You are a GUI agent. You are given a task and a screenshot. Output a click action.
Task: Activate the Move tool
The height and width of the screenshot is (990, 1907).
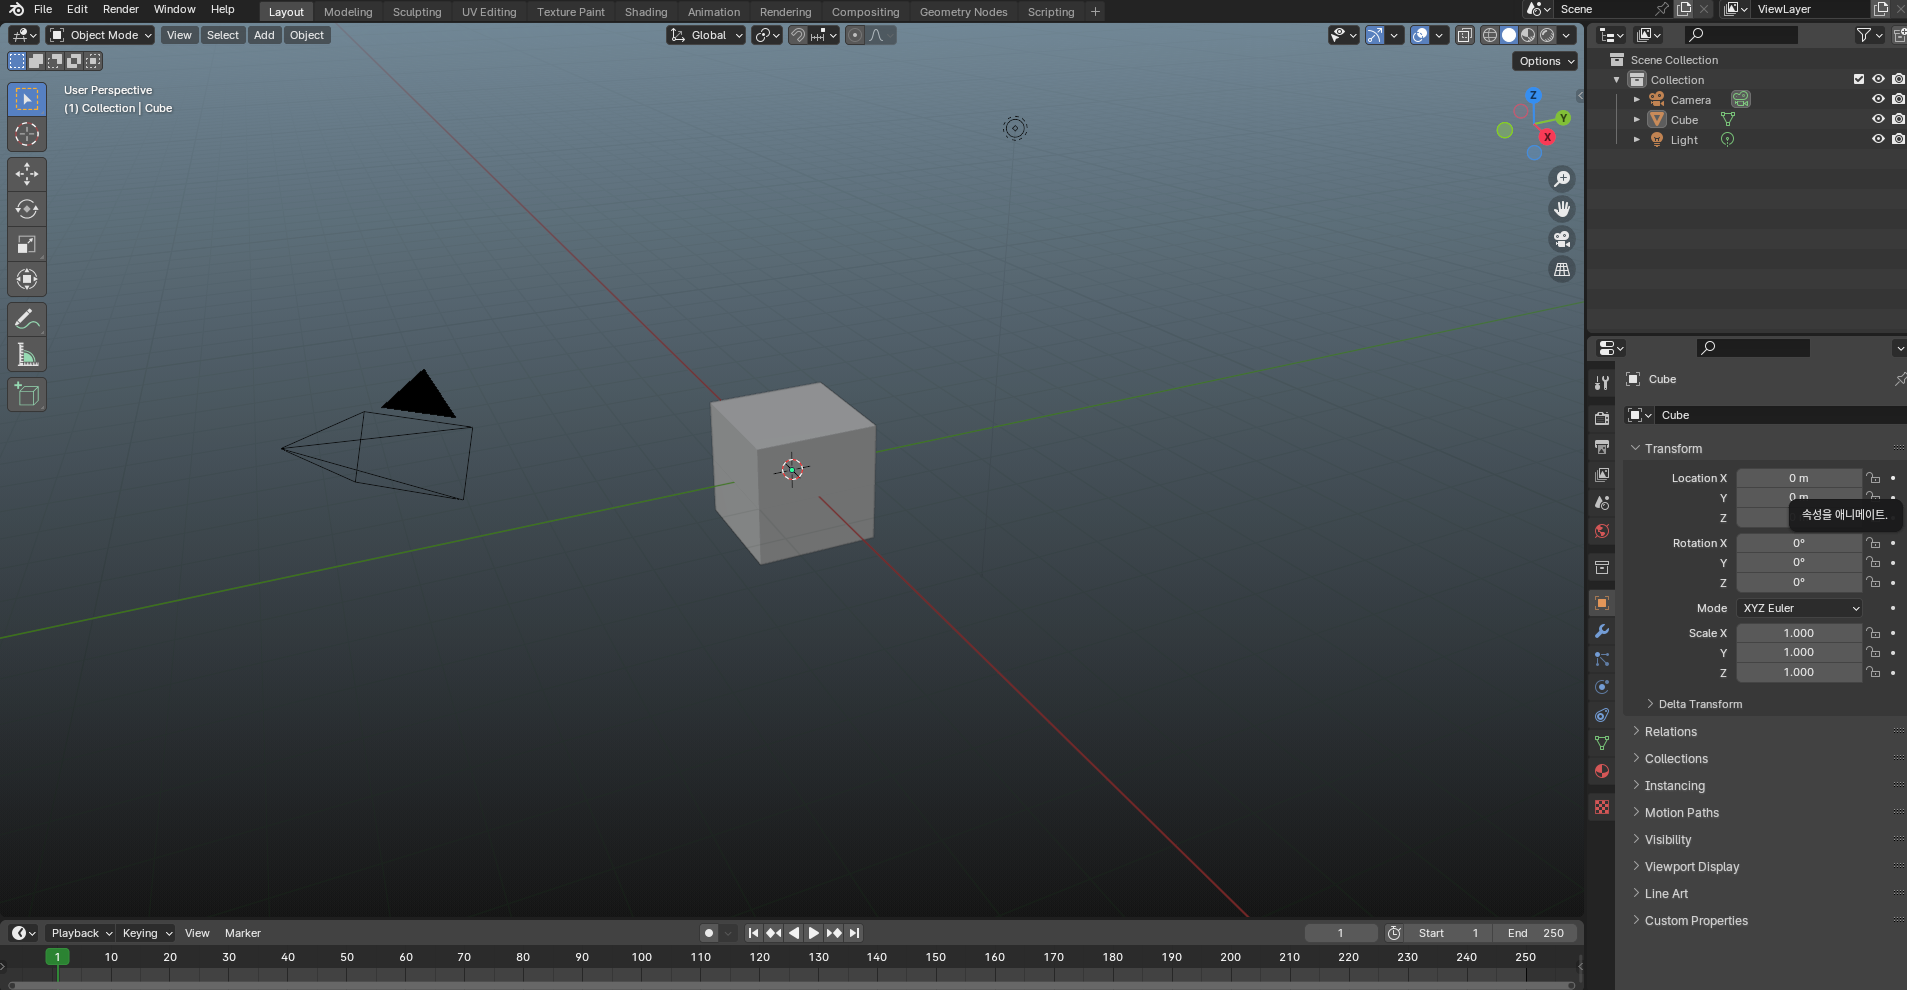[x=27, y=174]
